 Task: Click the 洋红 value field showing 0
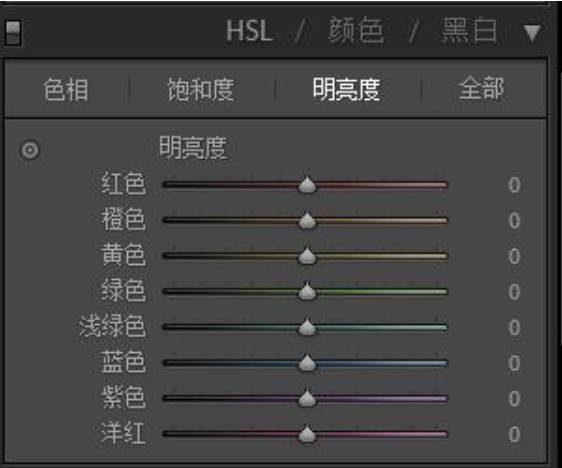click(514, 434)
